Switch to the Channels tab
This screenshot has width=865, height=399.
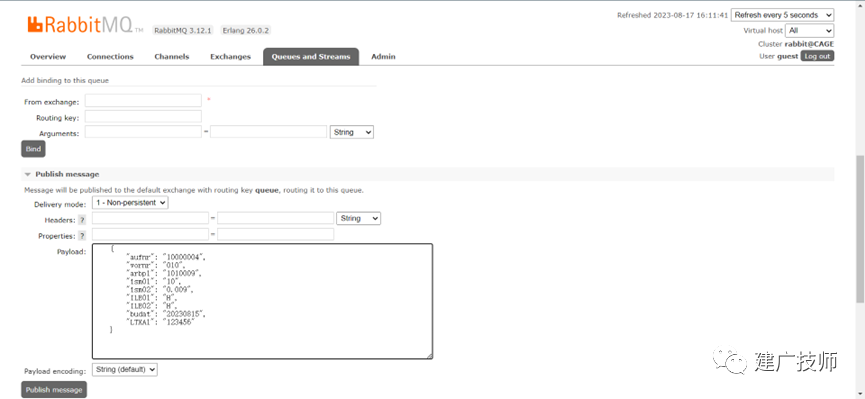coord(172,57)
